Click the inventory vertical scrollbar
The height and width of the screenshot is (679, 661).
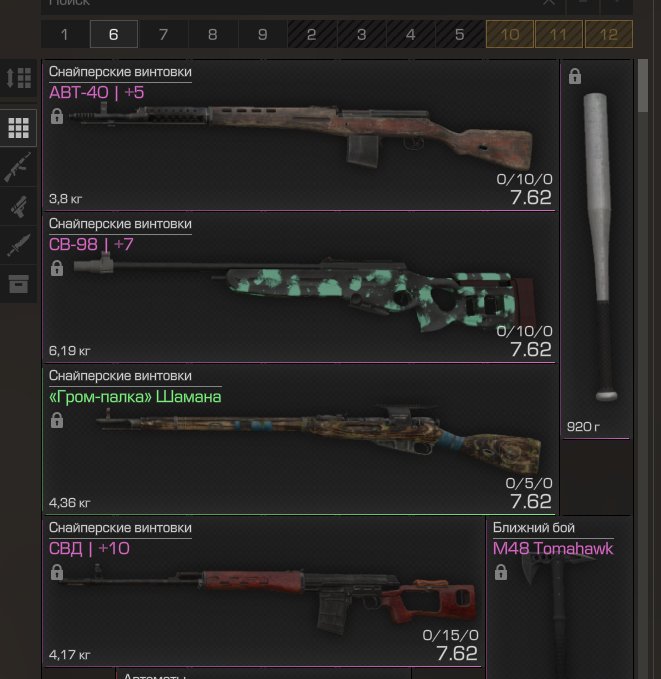pyautogui.click(x=643, y=368)
